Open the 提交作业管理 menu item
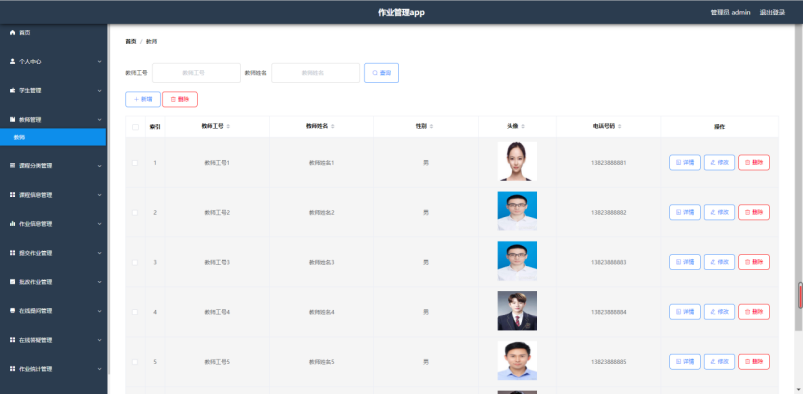Screen dimensions: 803x394 pos(53,253)
